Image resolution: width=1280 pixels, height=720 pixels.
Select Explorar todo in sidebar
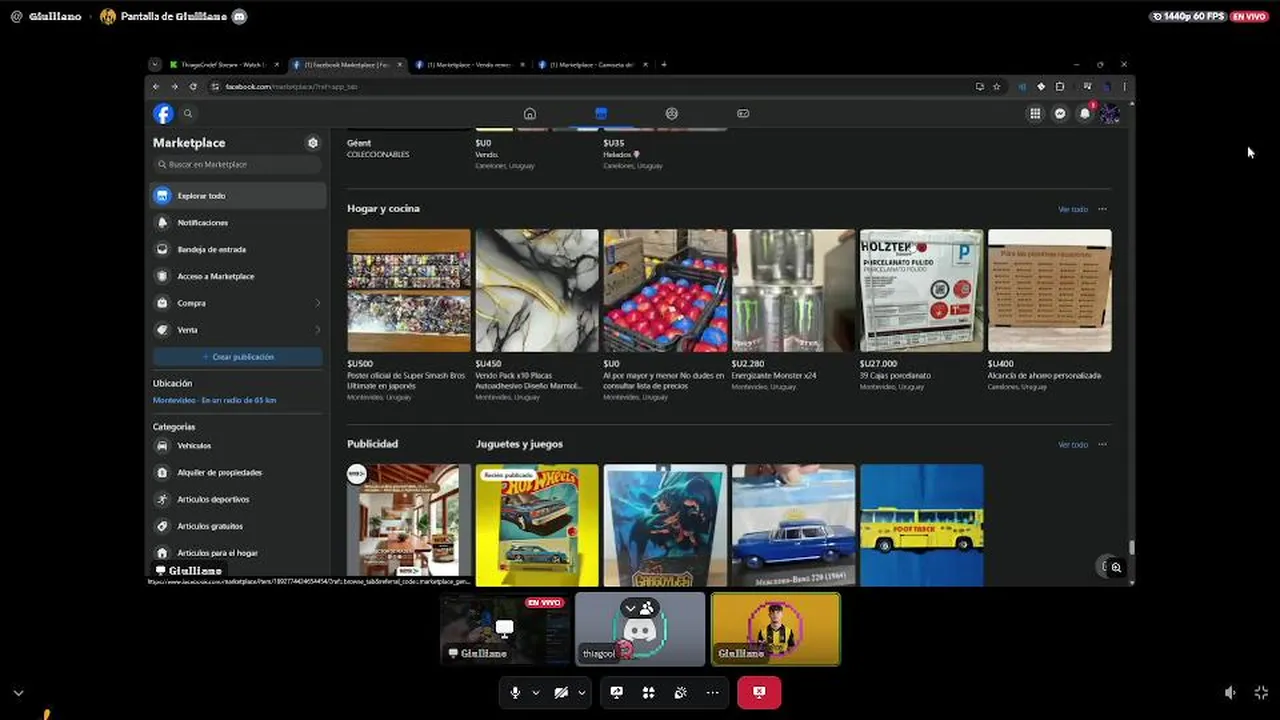tap(238, 196)
